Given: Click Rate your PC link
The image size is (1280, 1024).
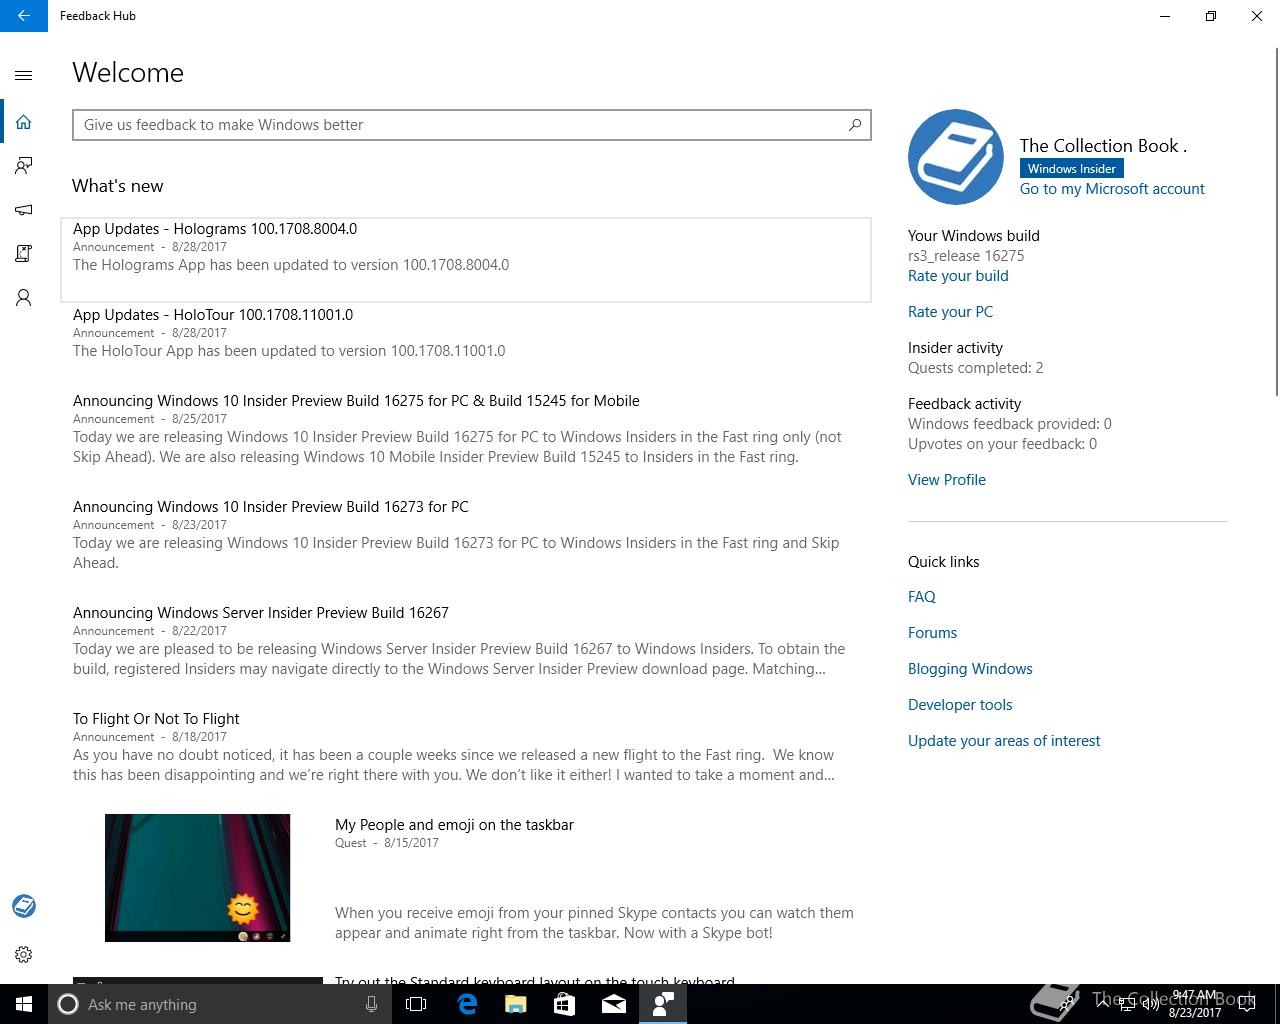Looking at the screenshot, I should tap(950, 312).
